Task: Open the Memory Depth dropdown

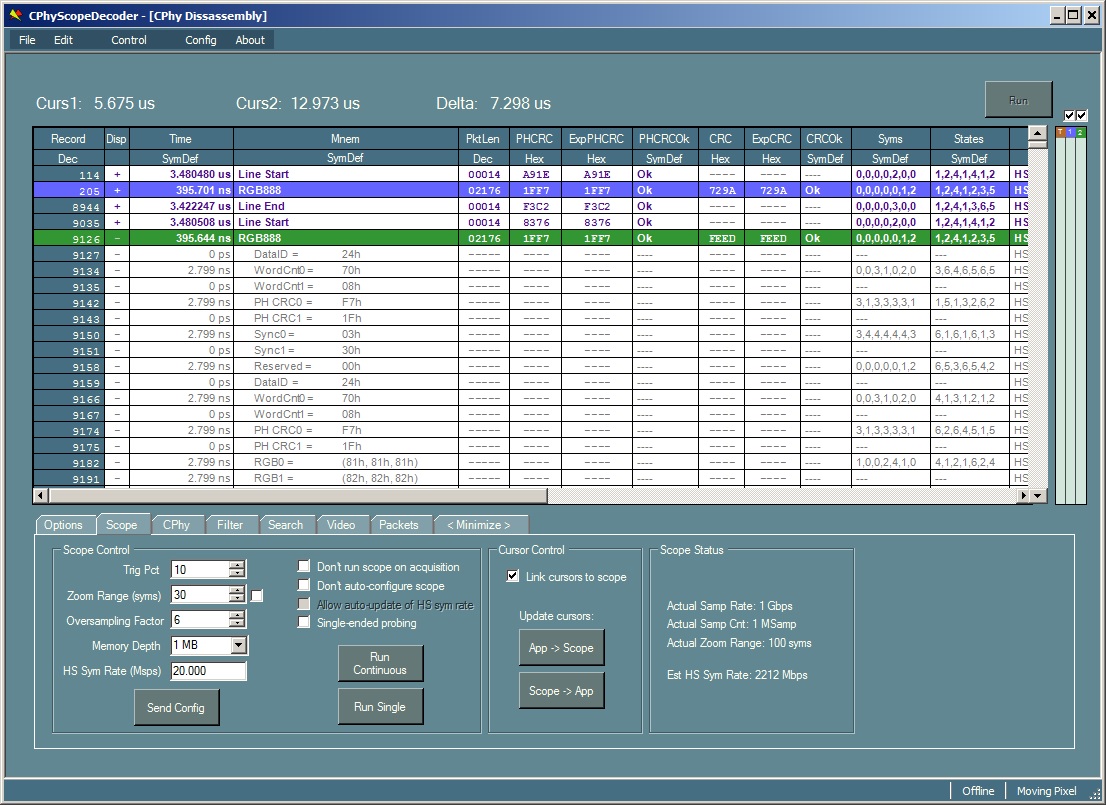Action: click(238, 646)
